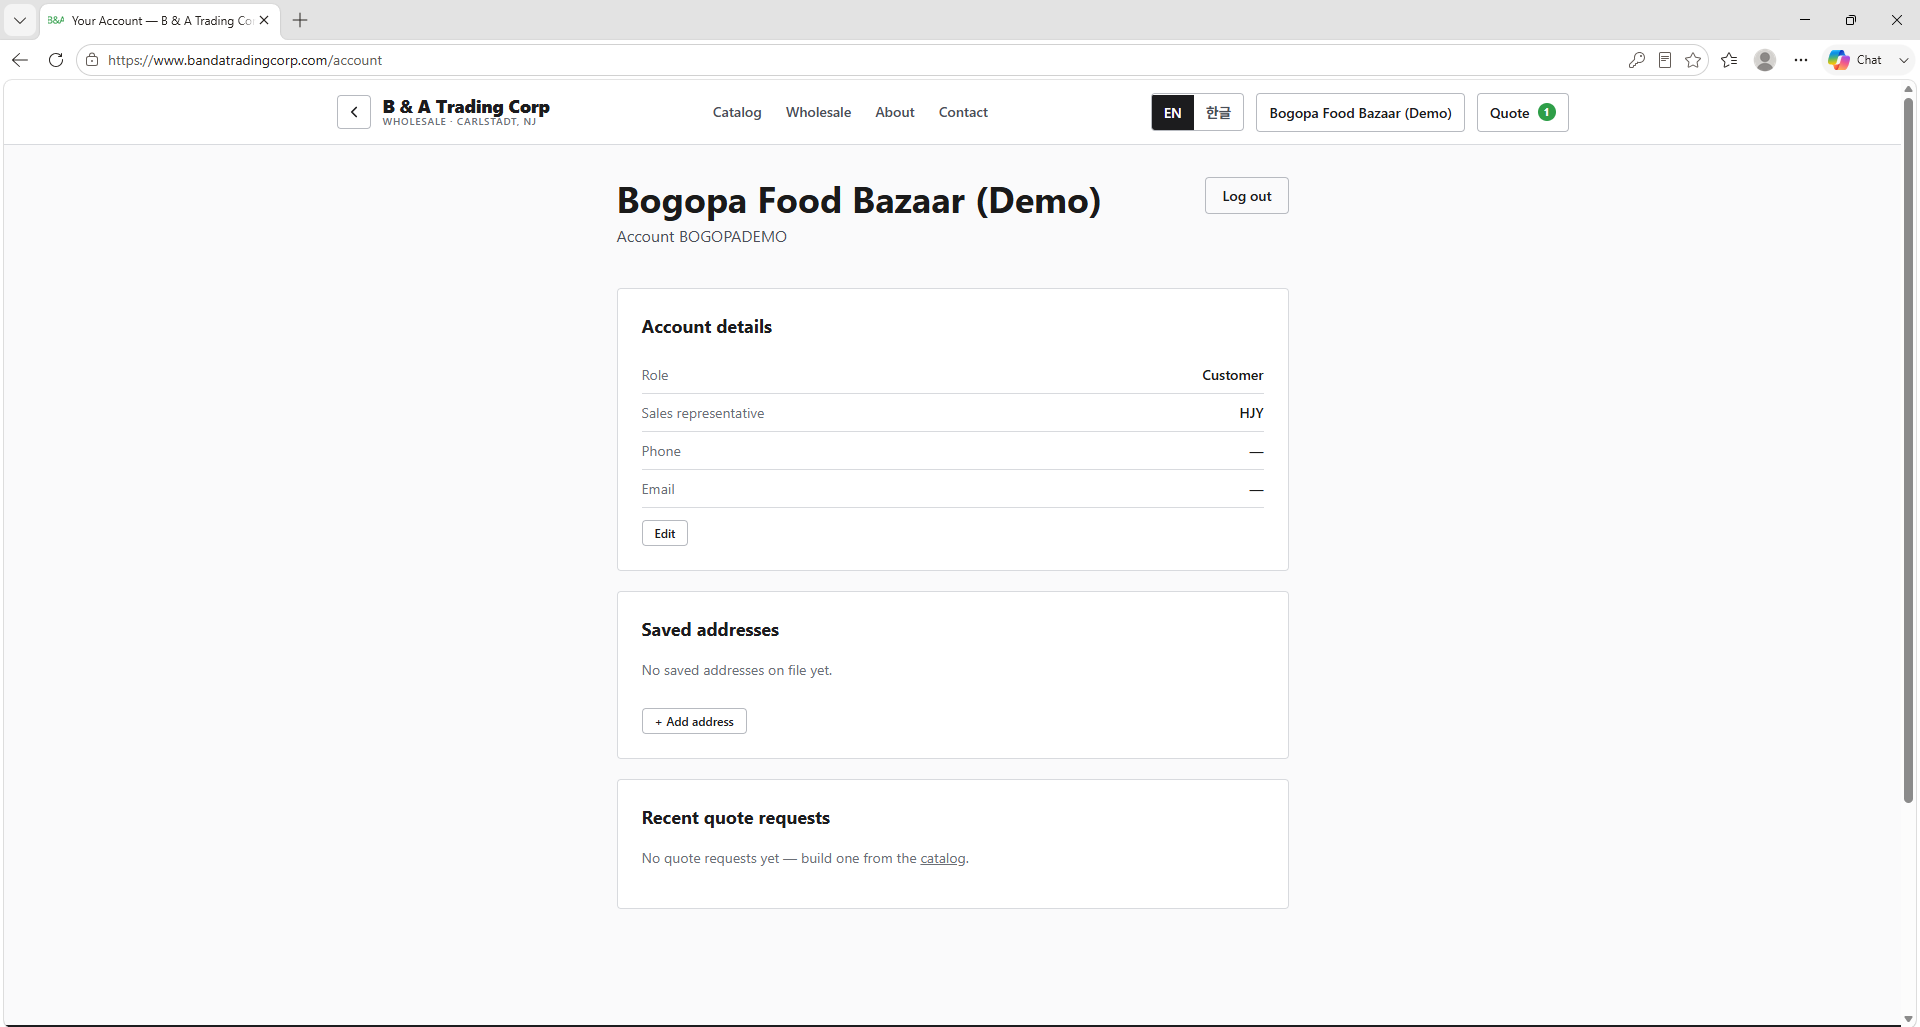Click the "HJY" sales representative value

1252,413
